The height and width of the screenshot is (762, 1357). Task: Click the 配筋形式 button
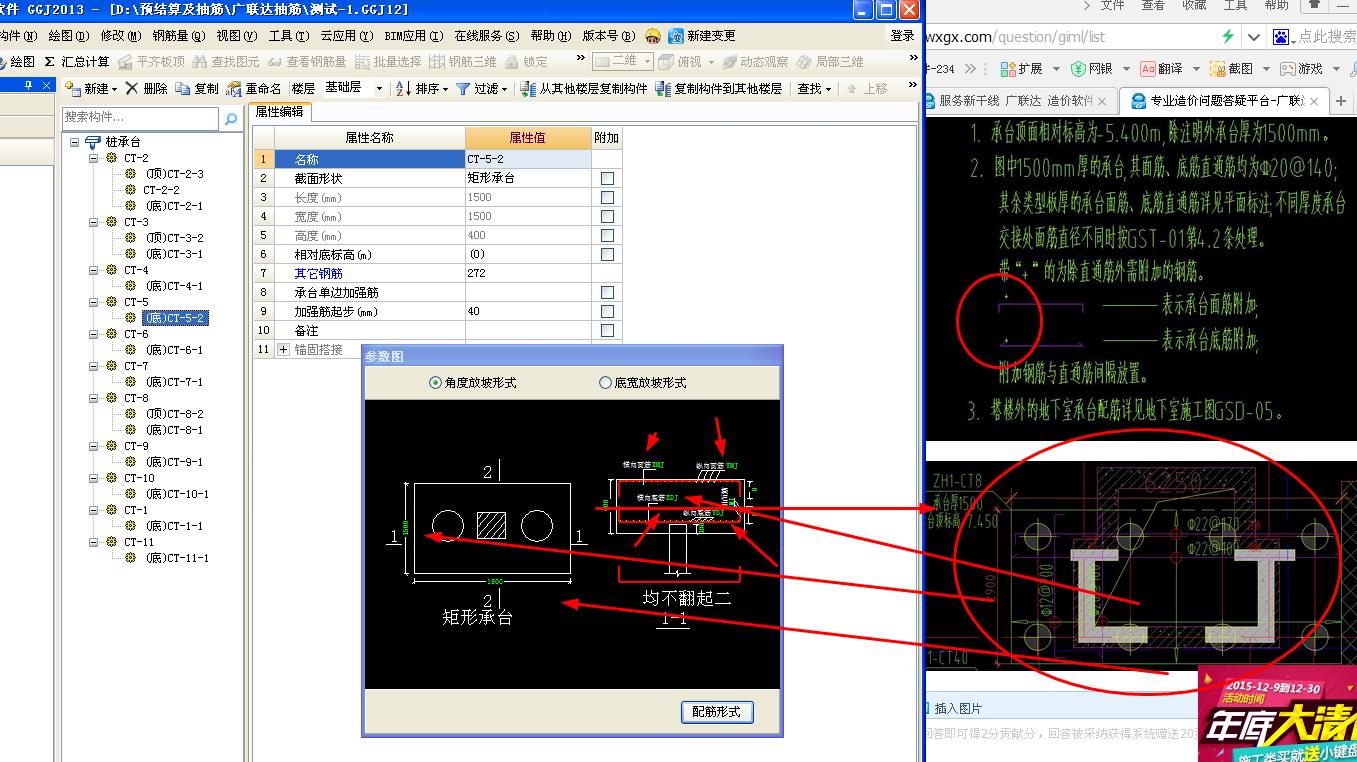coord(717,712)
